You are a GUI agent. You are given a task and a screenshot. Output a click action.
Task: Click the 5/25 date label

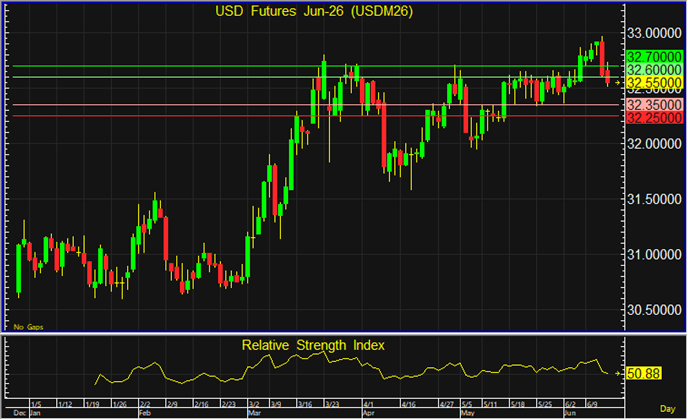545,404
